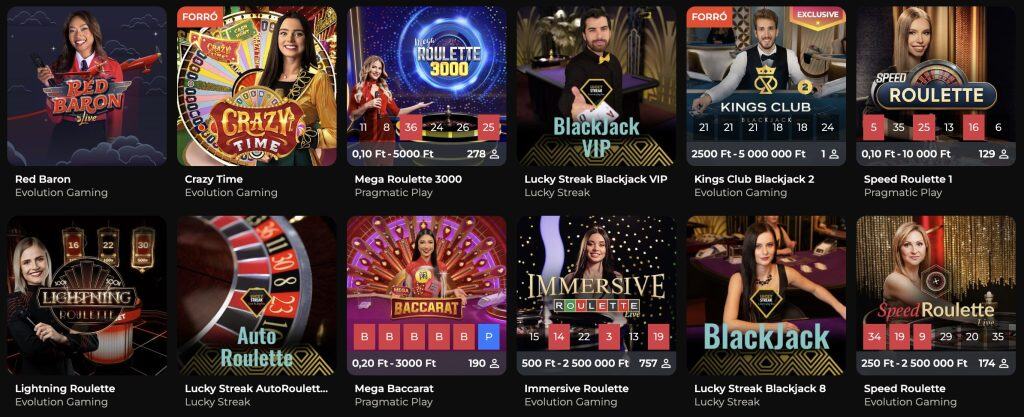Click the player icon beside 757
Screen dimensions: 1024x417
[x=665, y=363]
